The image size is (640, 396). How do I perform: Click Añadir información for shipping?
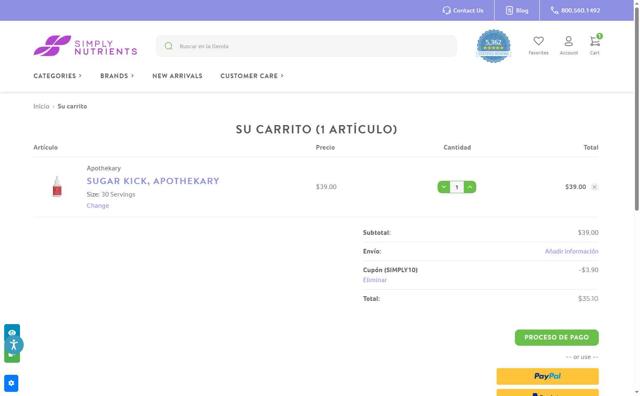(571, 251)
